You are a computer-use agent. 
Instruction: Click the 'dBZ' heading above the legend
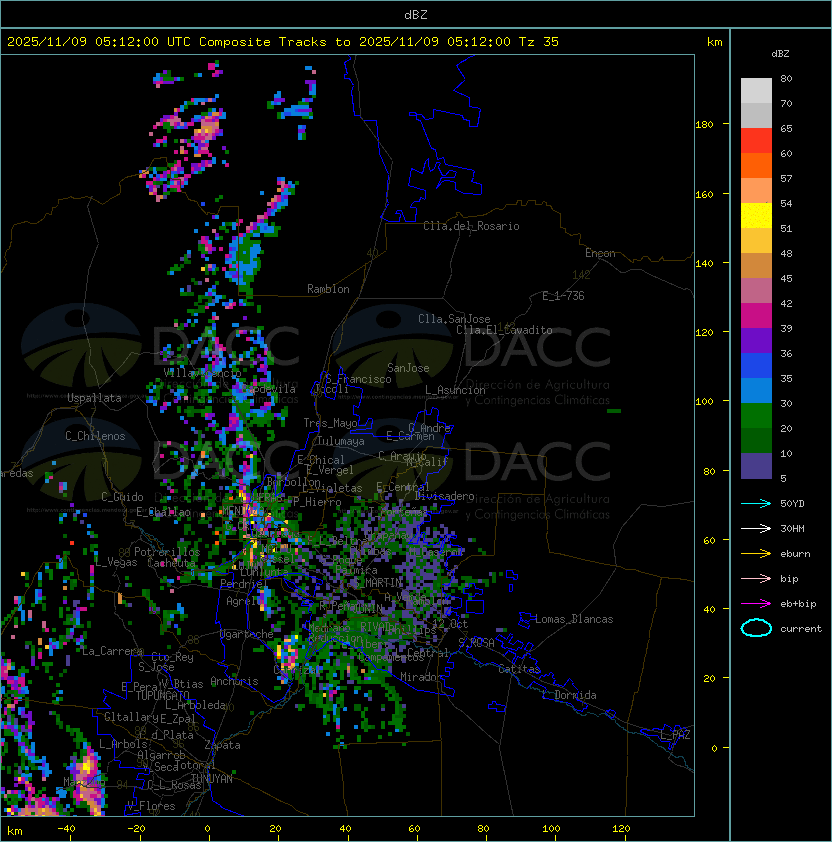pyautogui.click(x=780, y=54)
